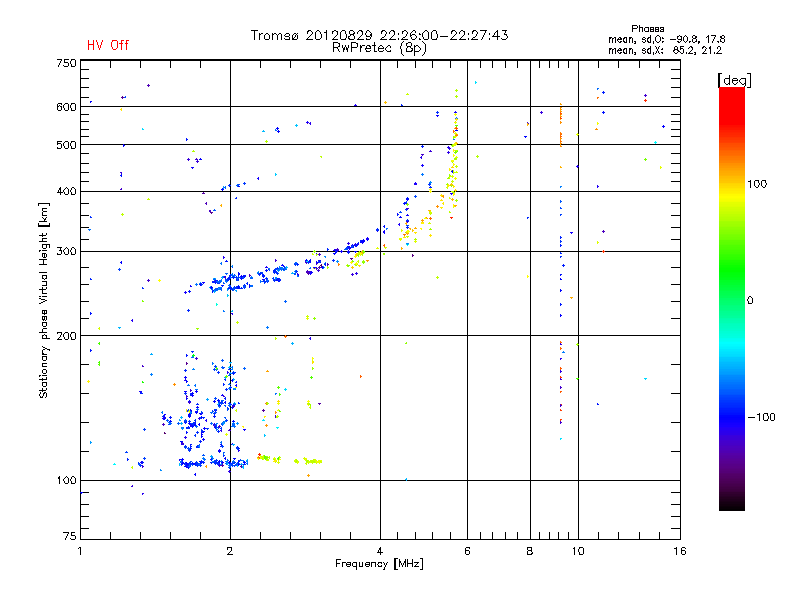This screenshot has height=600, width=800.
Task: Click the y-axis tick label '200'
Action: point(66,336)
